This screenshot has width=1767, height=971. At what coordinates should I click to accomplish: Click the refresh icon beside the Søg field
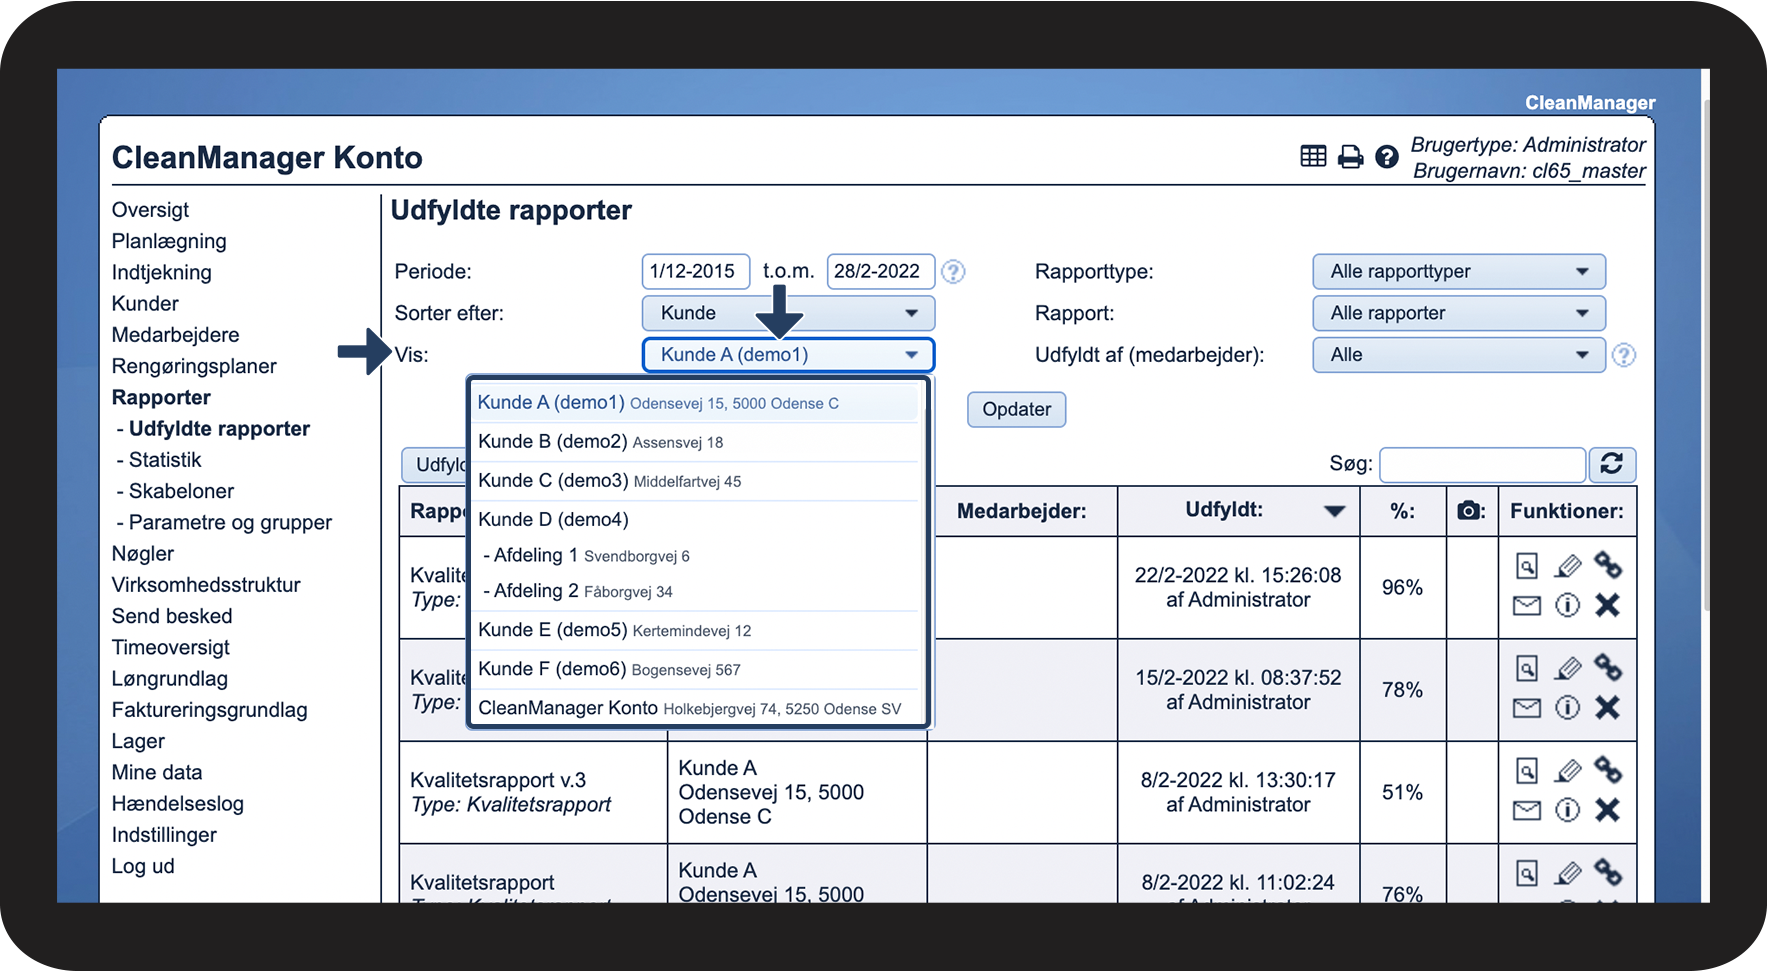click(1611, 464)
